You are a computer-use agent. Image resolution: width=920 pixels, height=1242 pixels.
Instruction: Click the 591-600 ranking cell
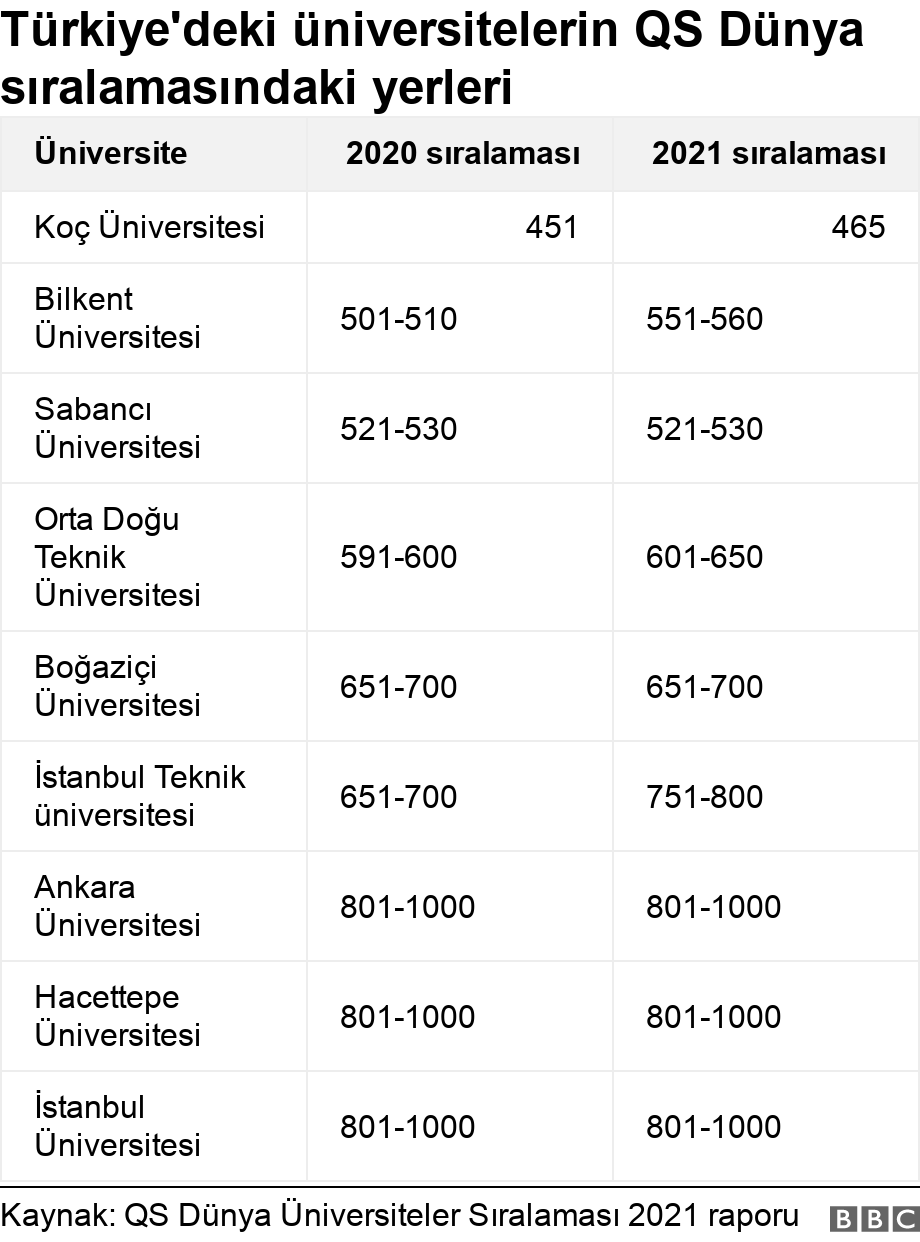tap(399, 557)
